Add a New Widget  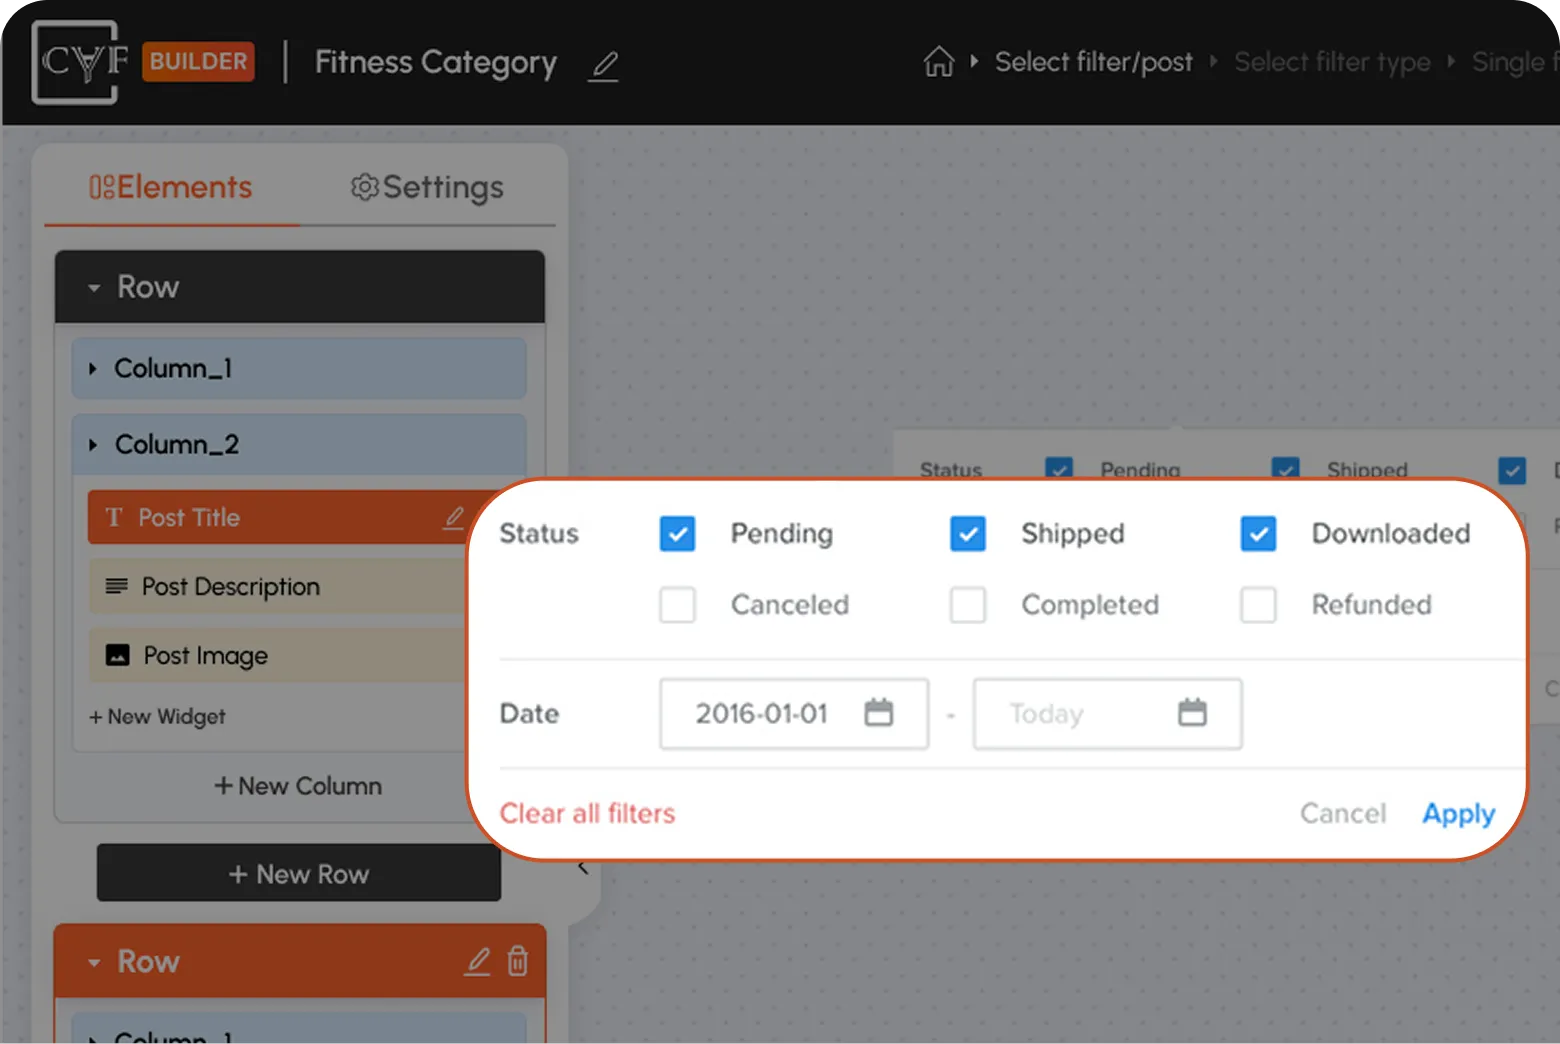157,717
